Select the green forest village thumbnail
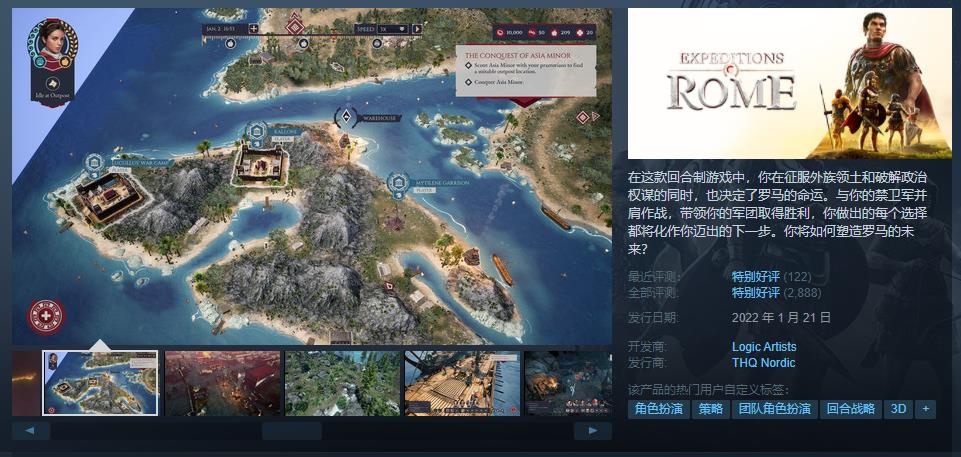 343,383
